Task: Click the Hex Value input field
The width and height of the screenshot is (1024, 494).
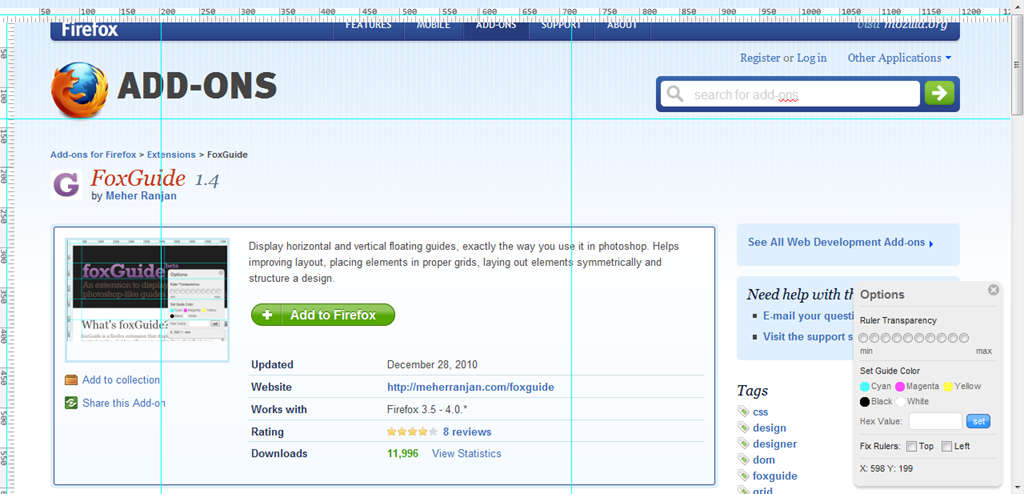Action: [935, 421]
